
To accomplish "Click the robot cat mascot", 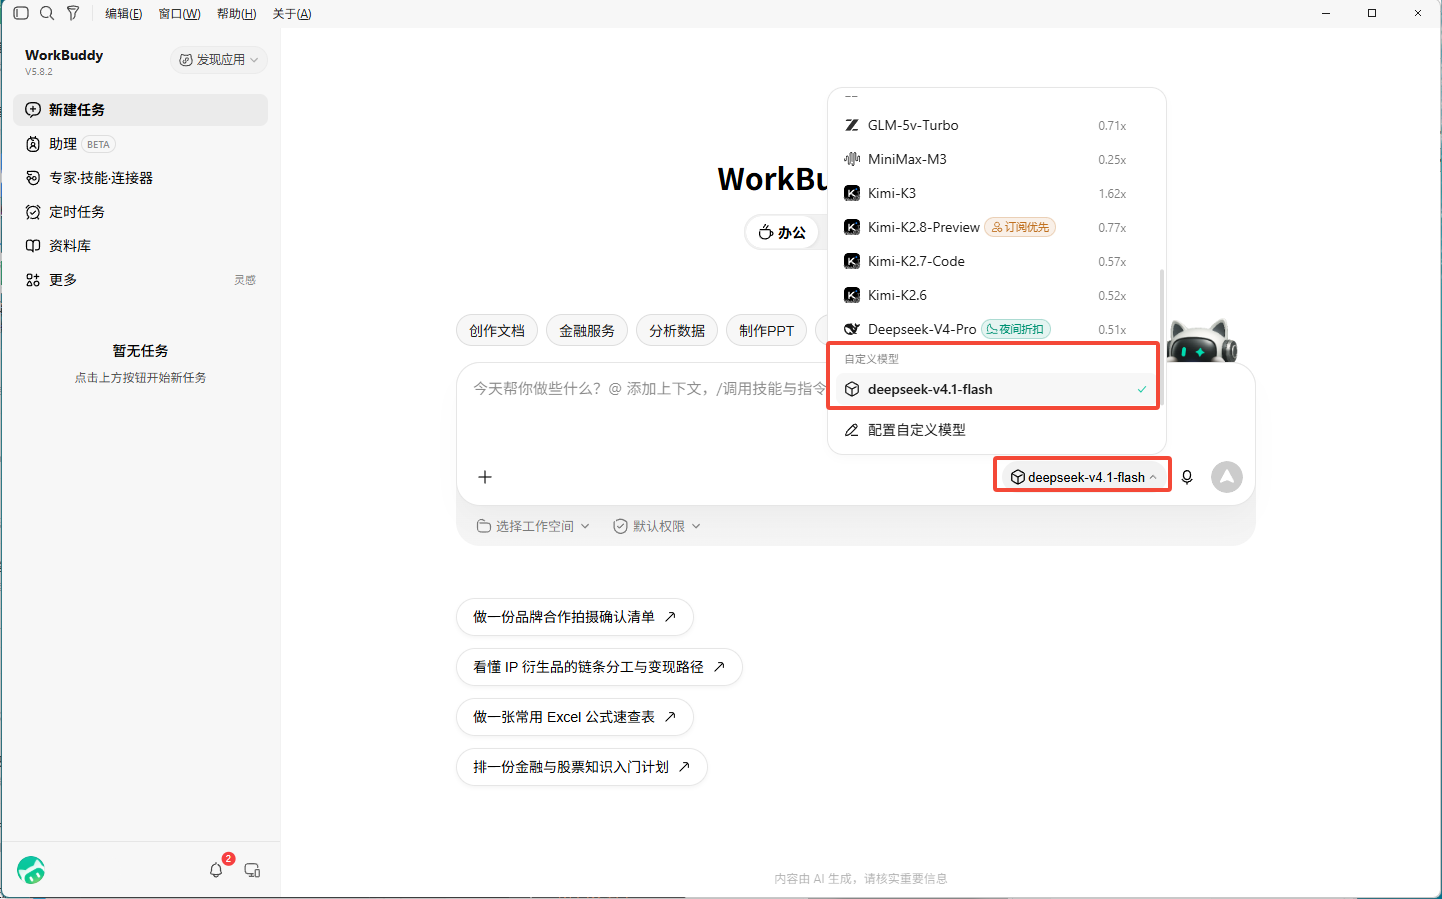I will point(1203,341).
